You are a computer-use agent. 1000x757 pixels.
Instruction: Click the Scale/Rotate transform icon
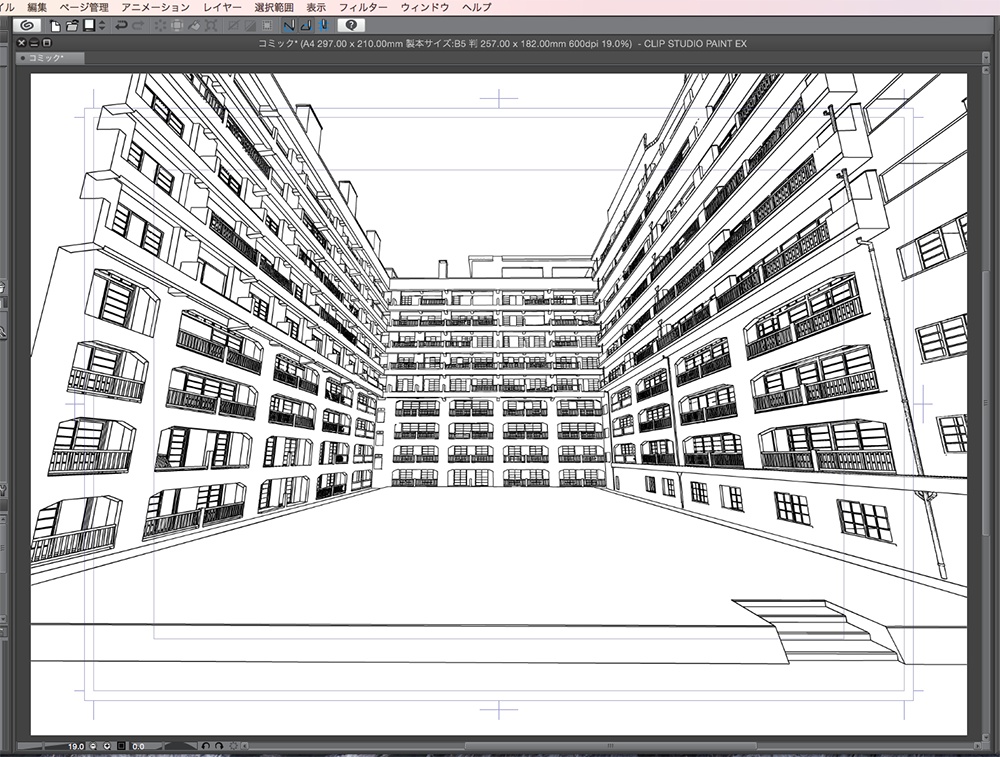coord(211,26)
